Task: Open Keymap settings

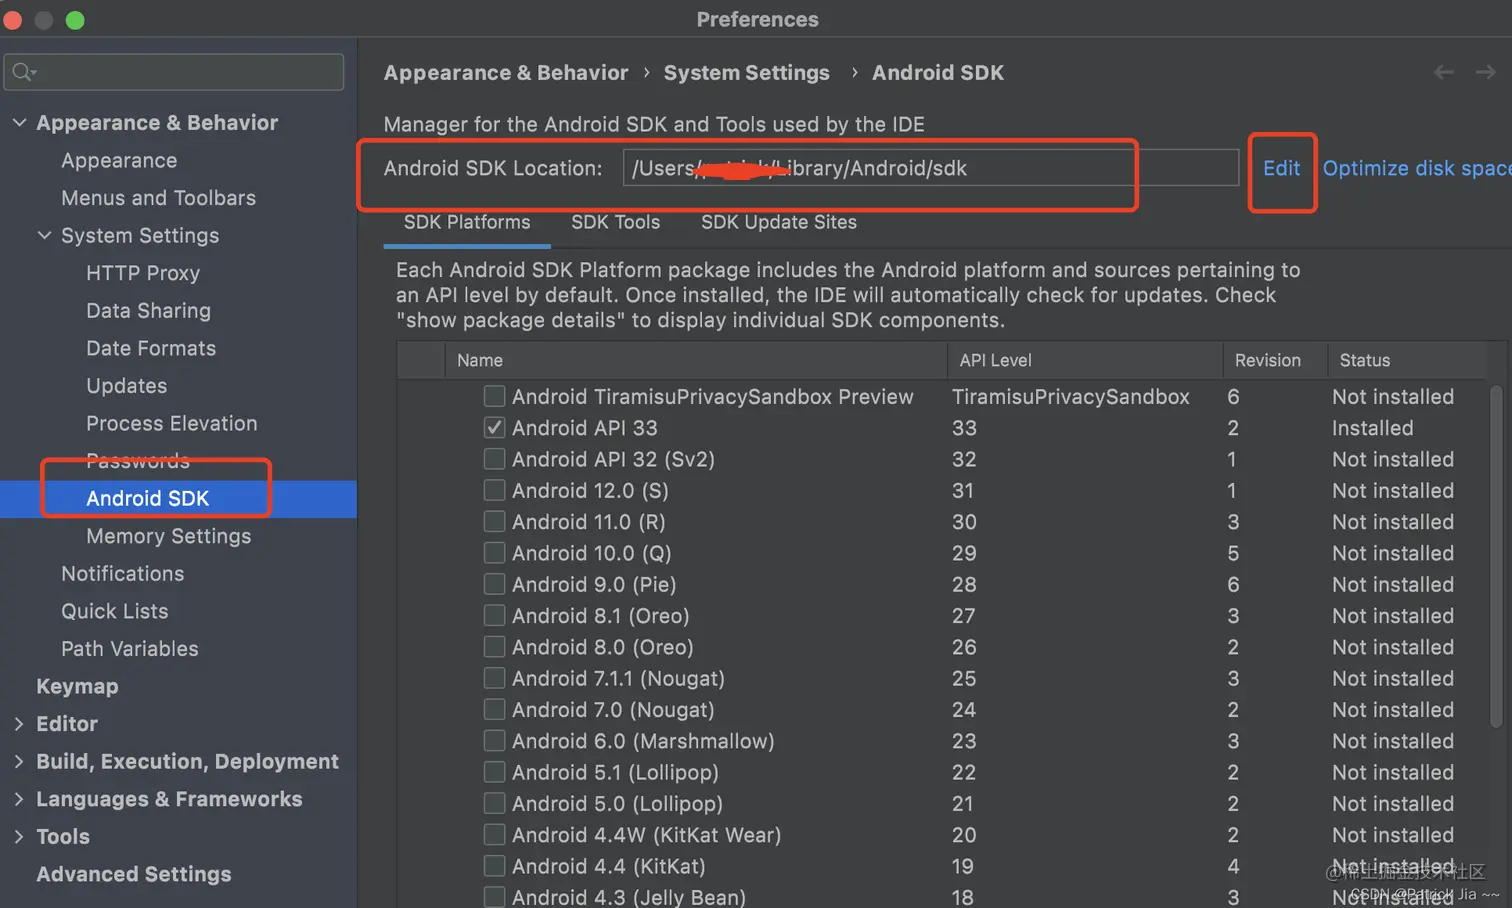Action: 77,686
